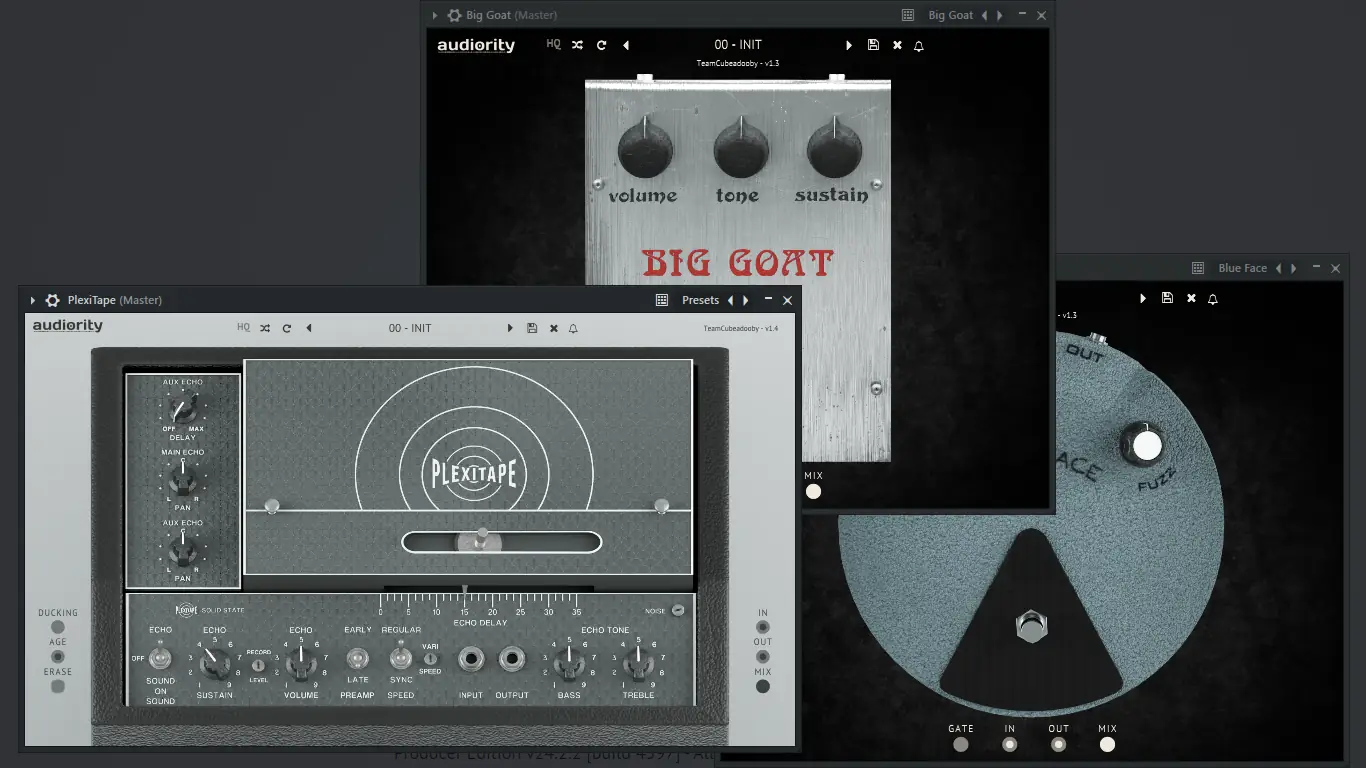Toggle HQ mode in Big Goat
This screenshot has height=768, width=1366.
pyautogui.click(x=553, y=44)
